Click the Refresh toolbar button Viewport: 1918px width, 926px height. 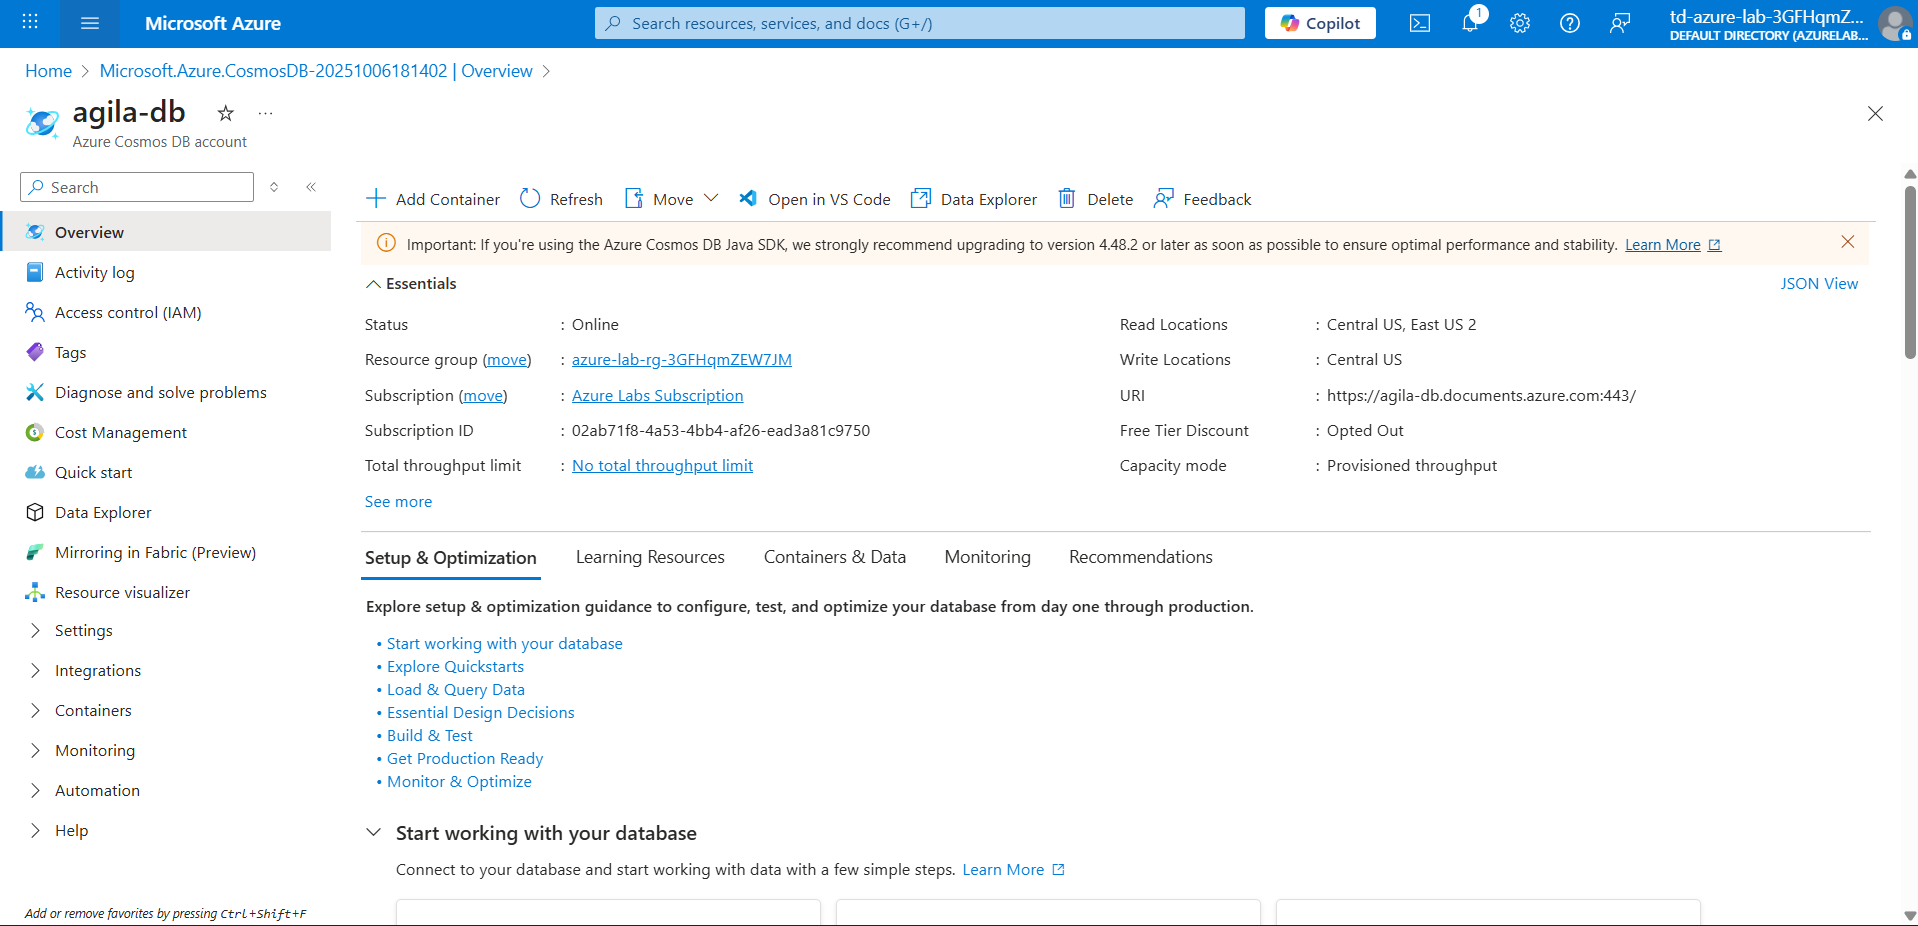(561, 199)
